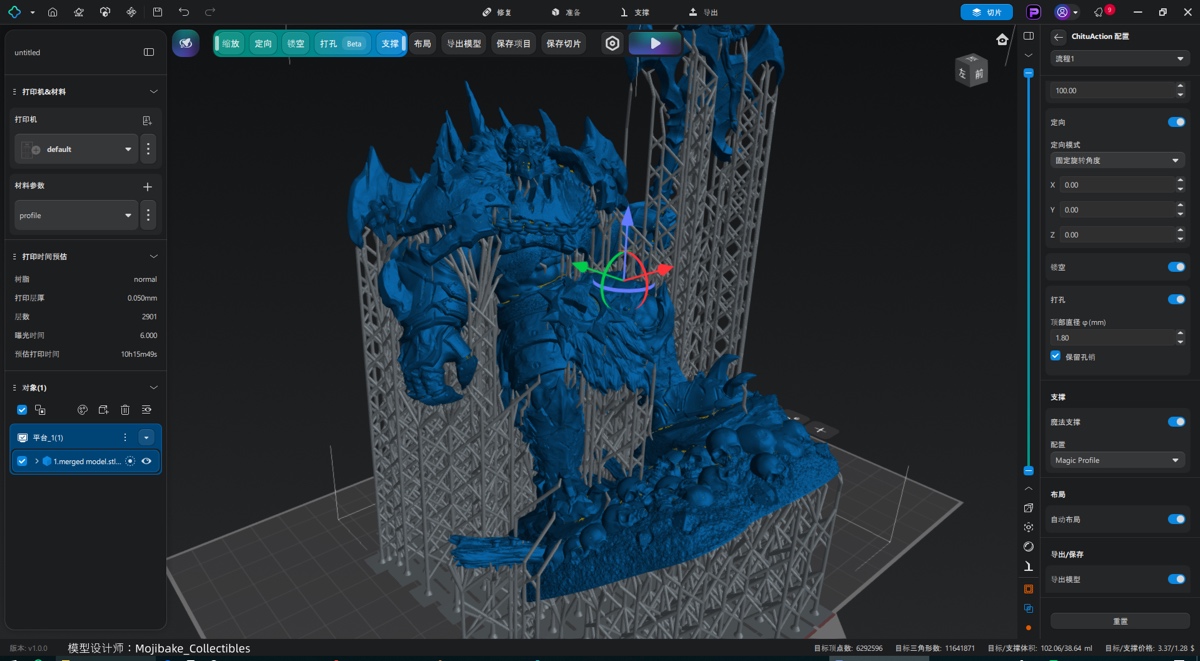Click the 切片 slice button
The image size is (1200, 661).
point(986,12)
